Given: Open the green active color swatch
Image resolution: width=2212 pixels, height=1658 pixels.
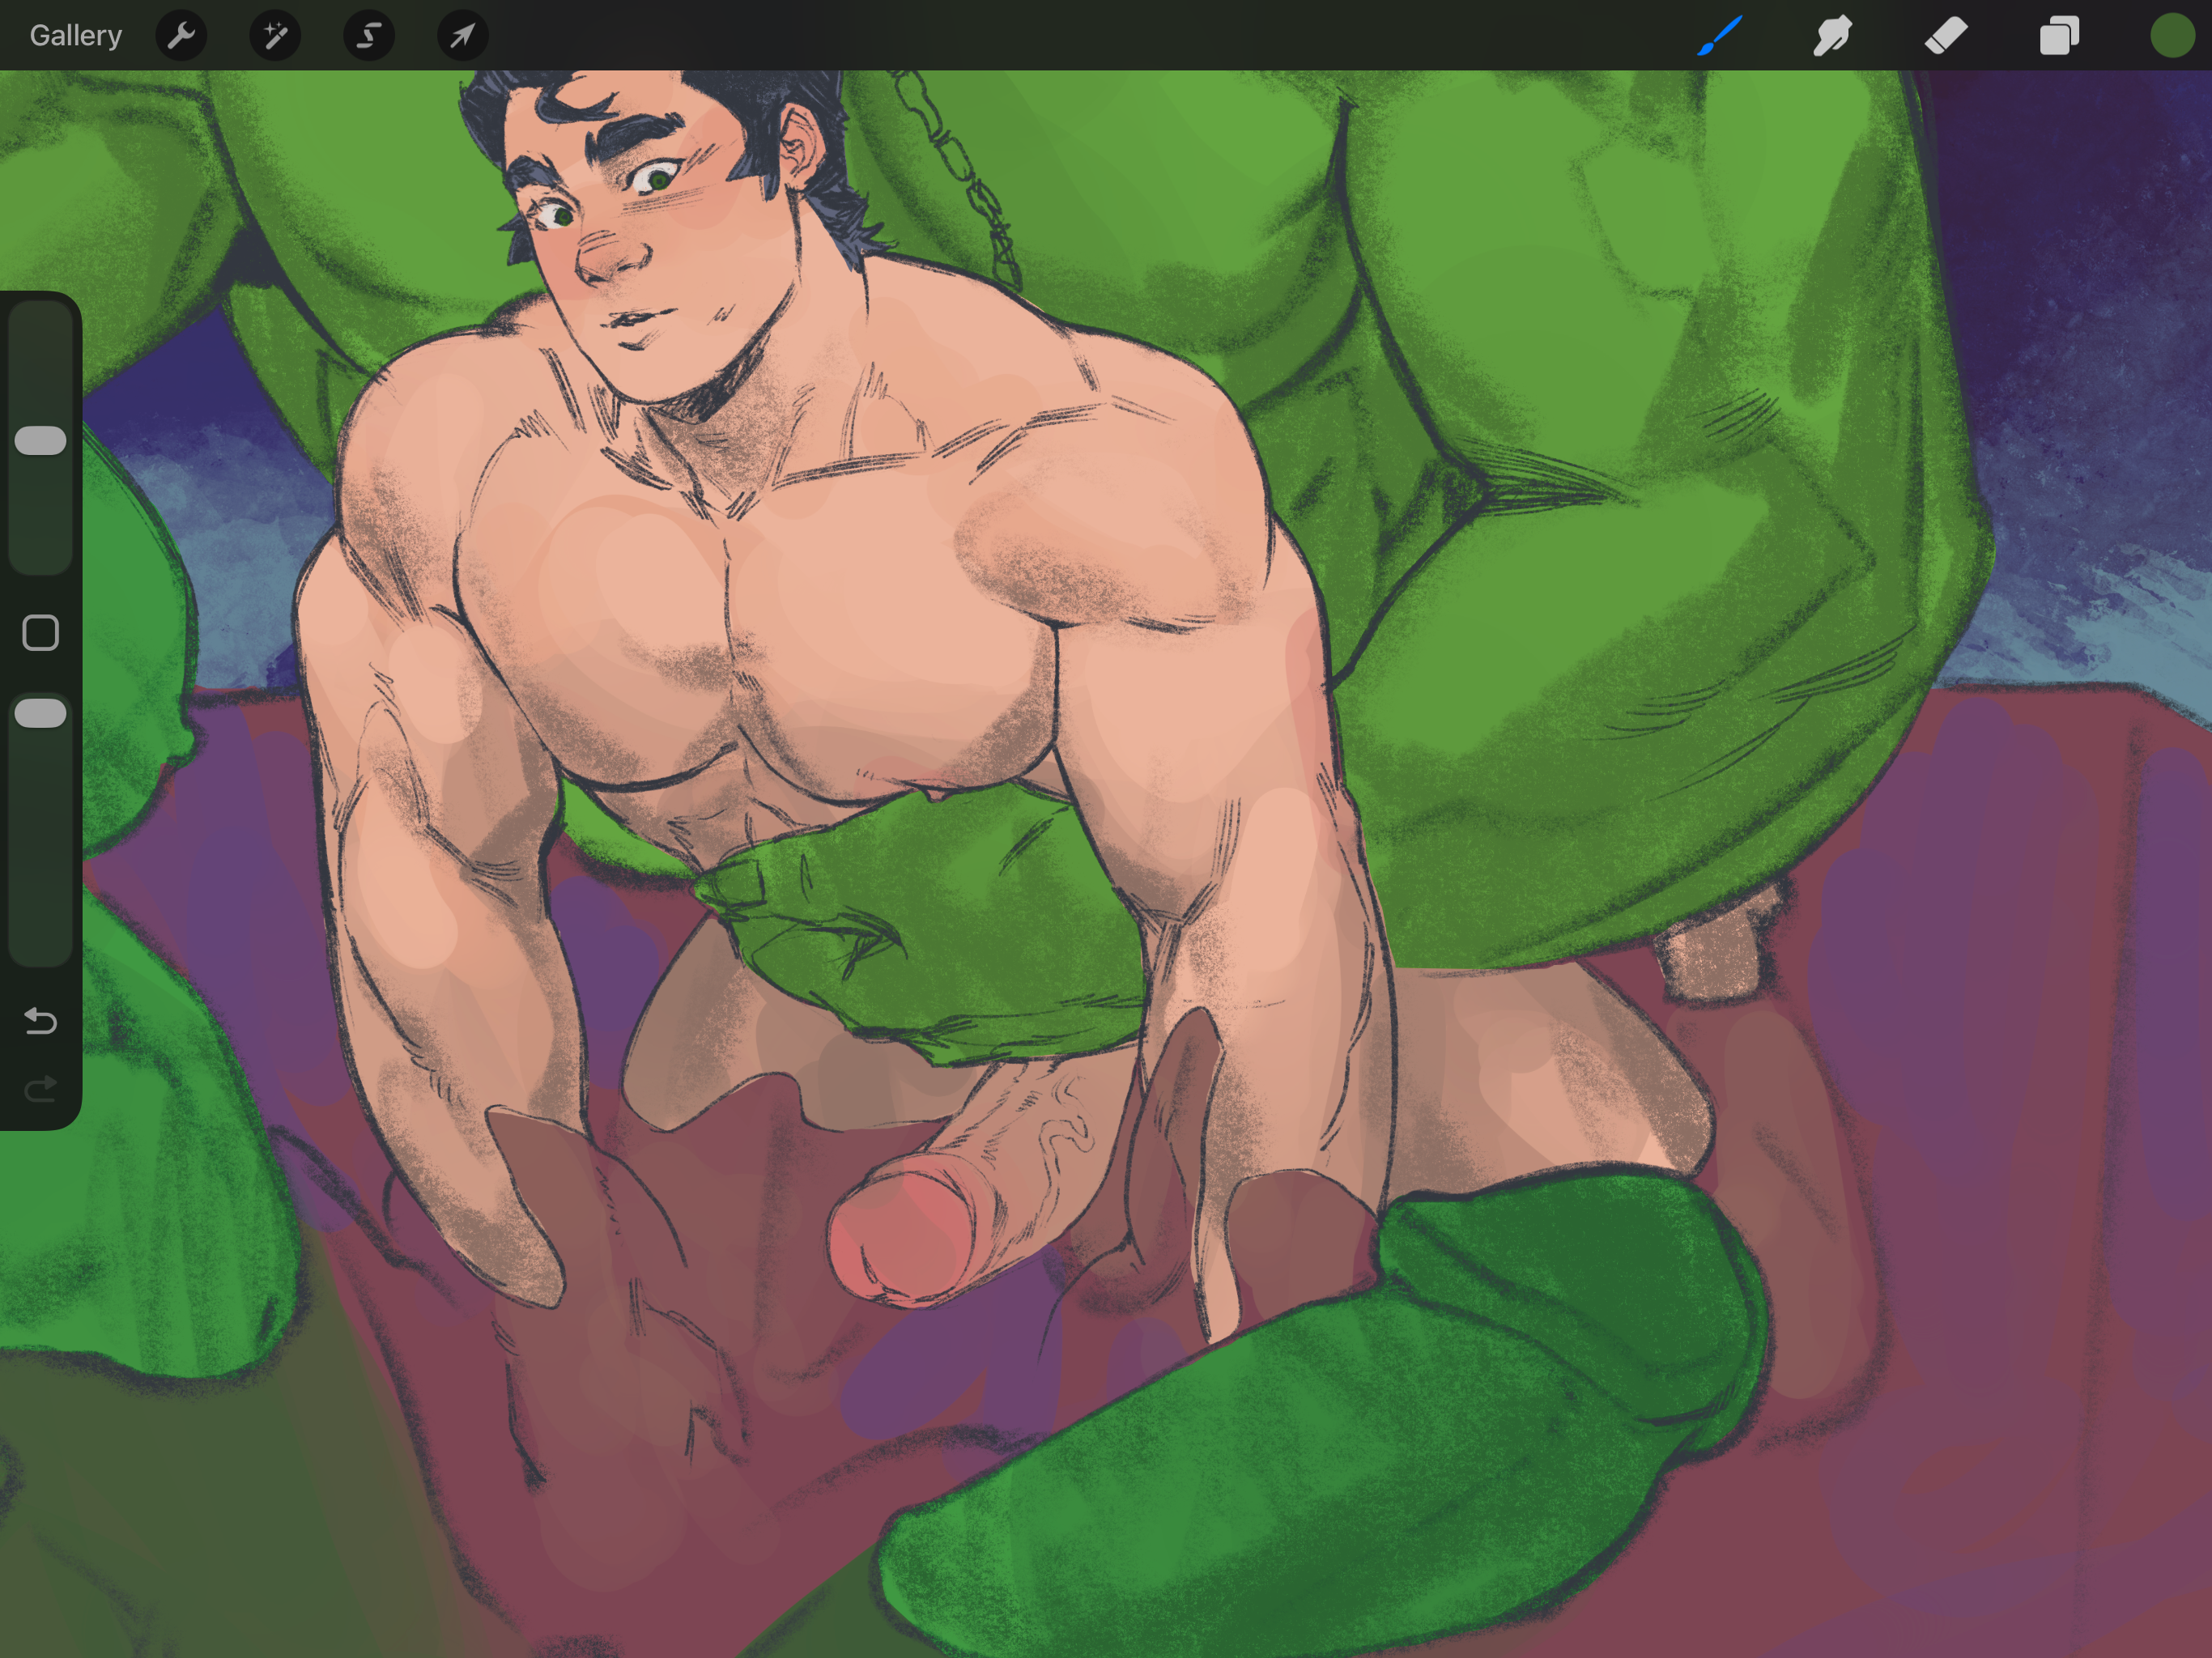Looking at the screenshot, I should (2172, 36).
